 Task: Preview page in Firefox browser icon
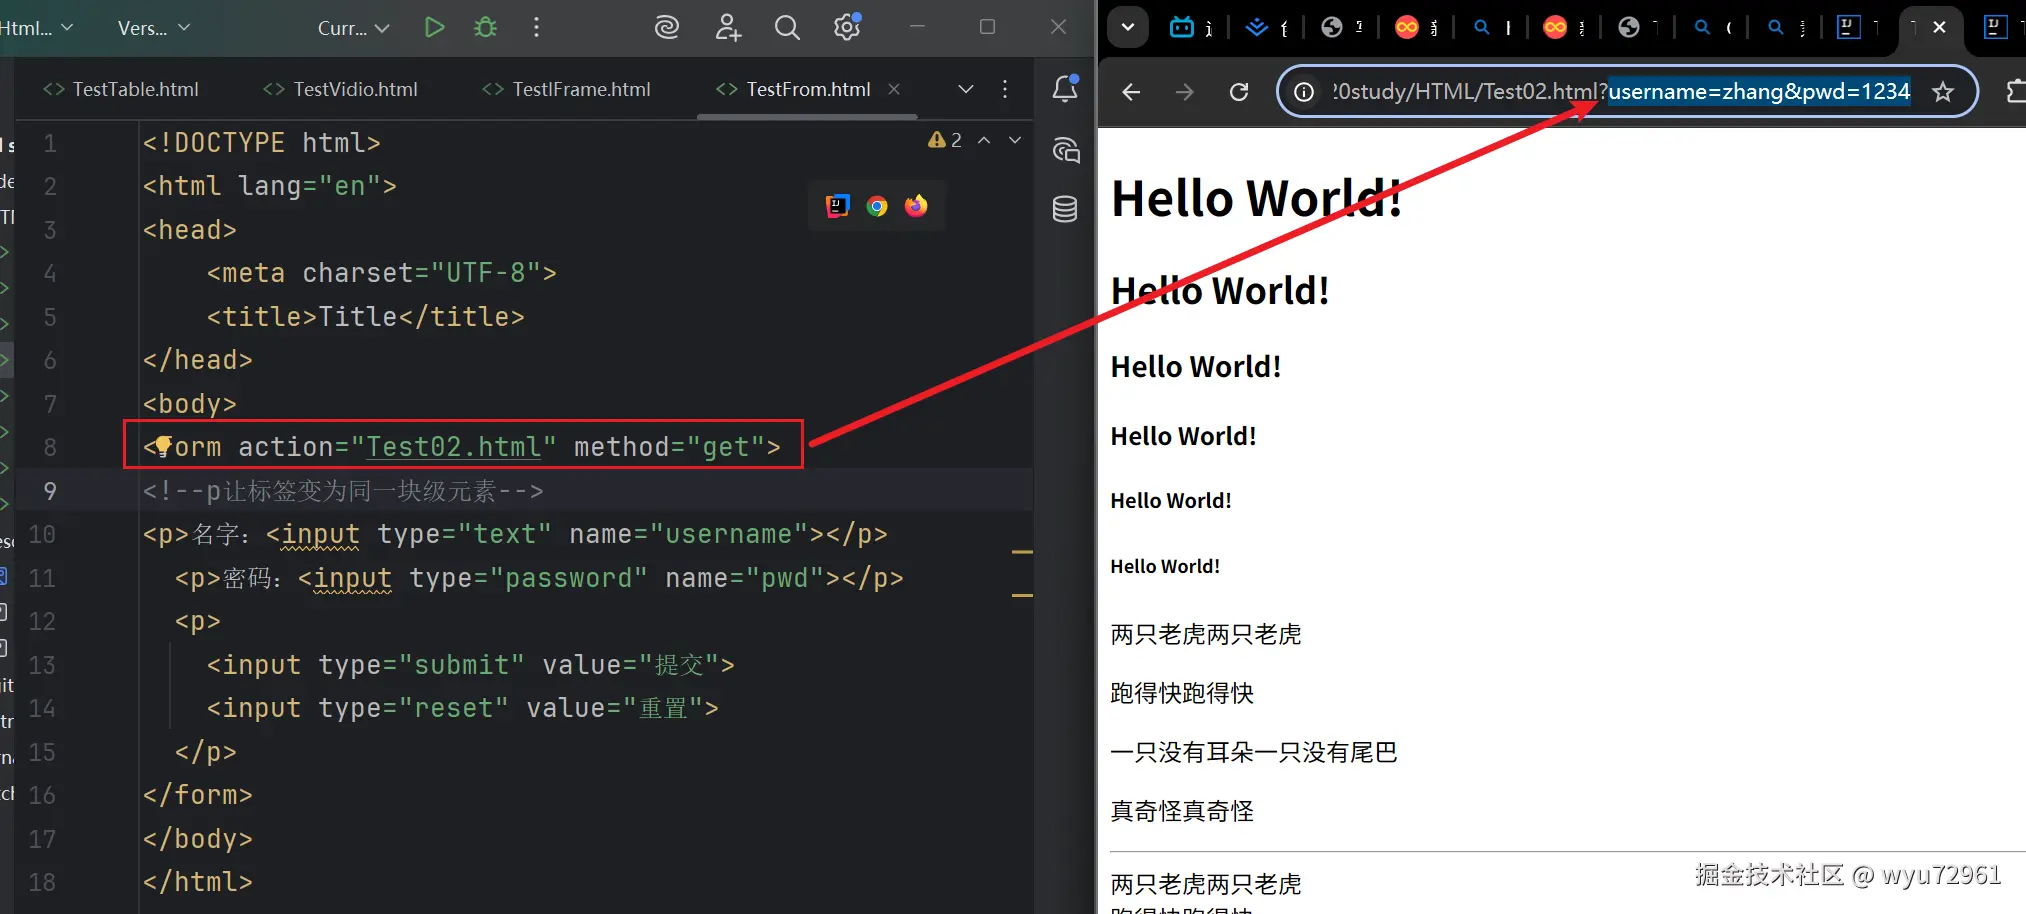[916, 206]
